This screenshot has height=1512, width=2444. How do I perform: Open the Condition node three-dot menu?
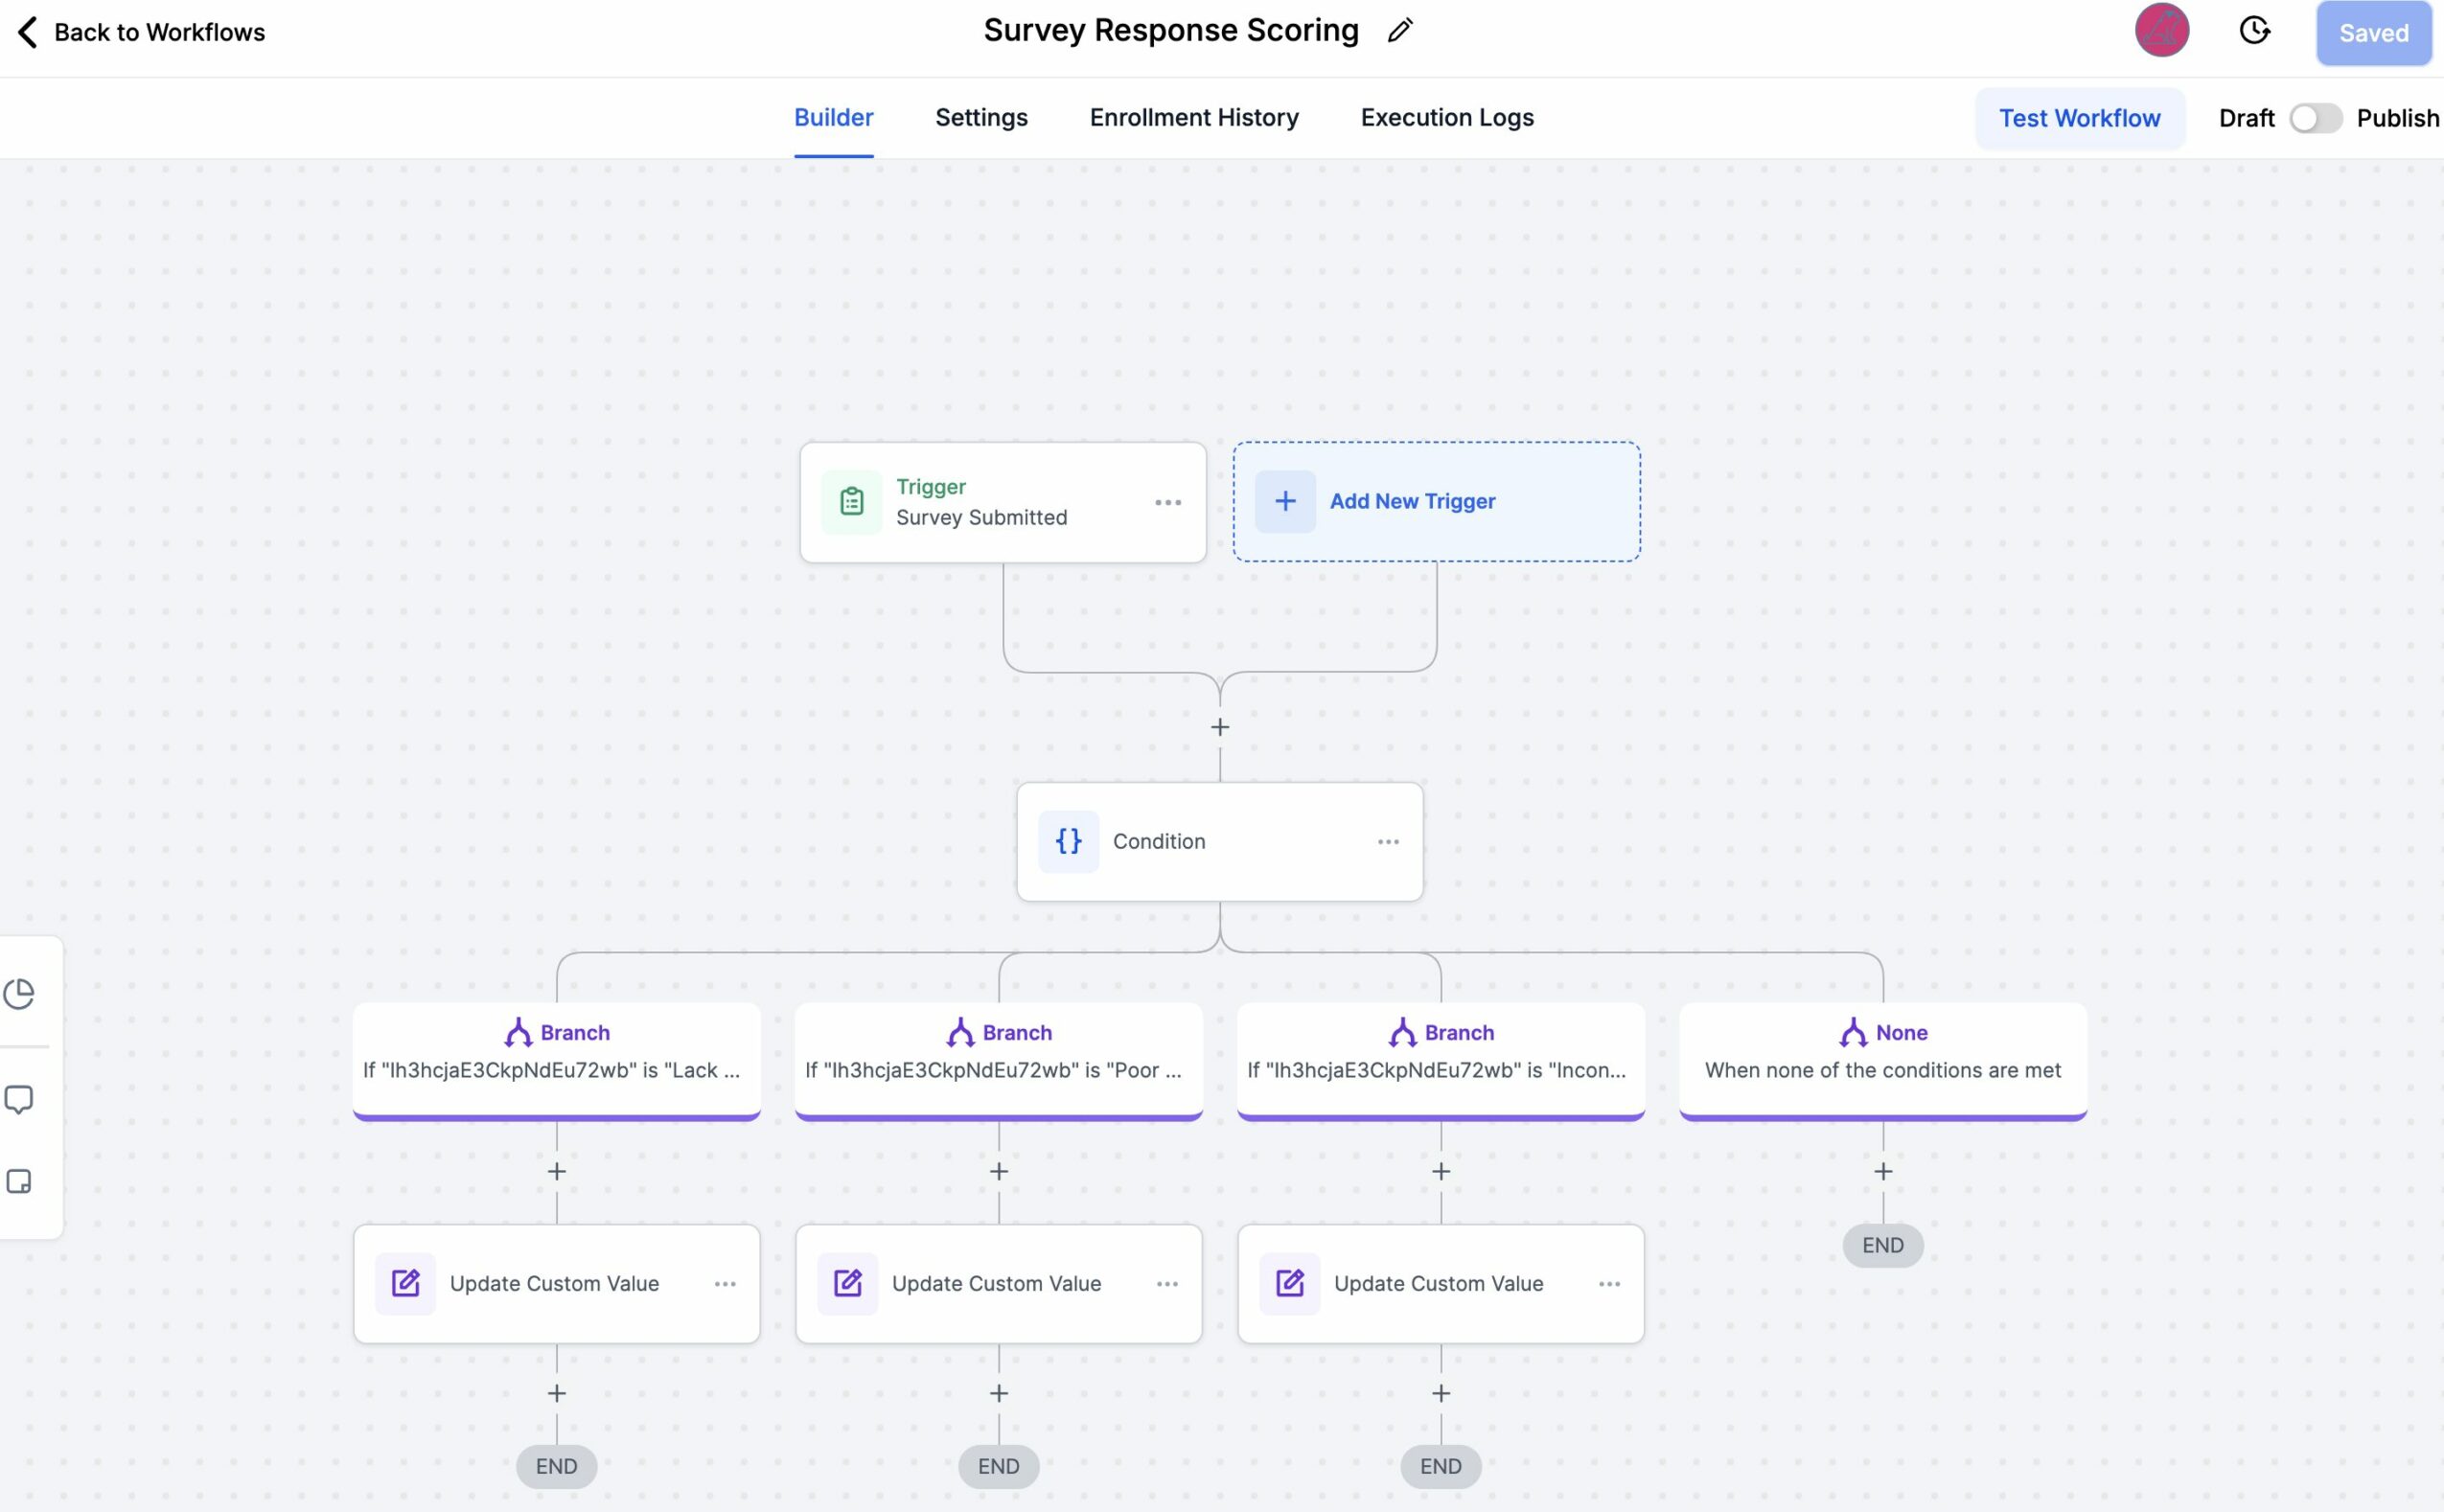tap(1387, 841)
